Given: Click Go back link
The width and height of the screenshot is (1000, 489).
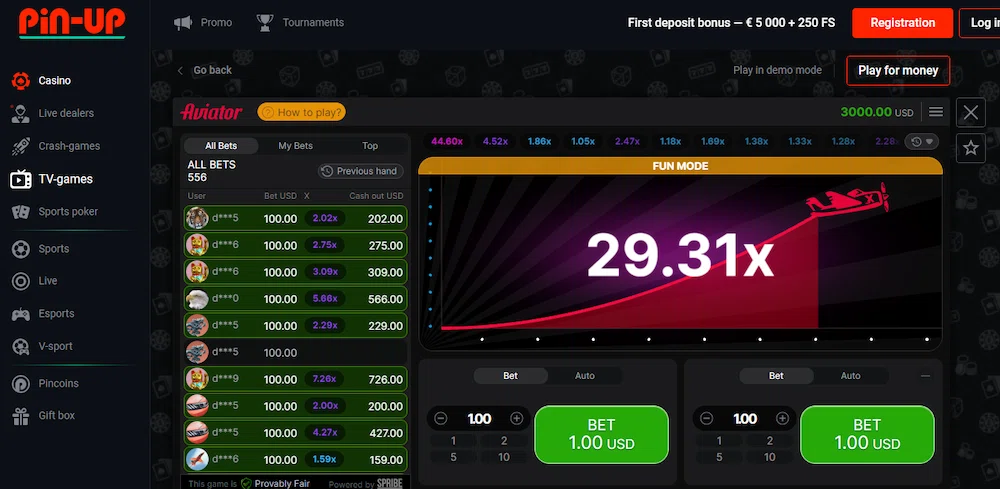Looking at the screenshot, I should (x=212, y=70).
